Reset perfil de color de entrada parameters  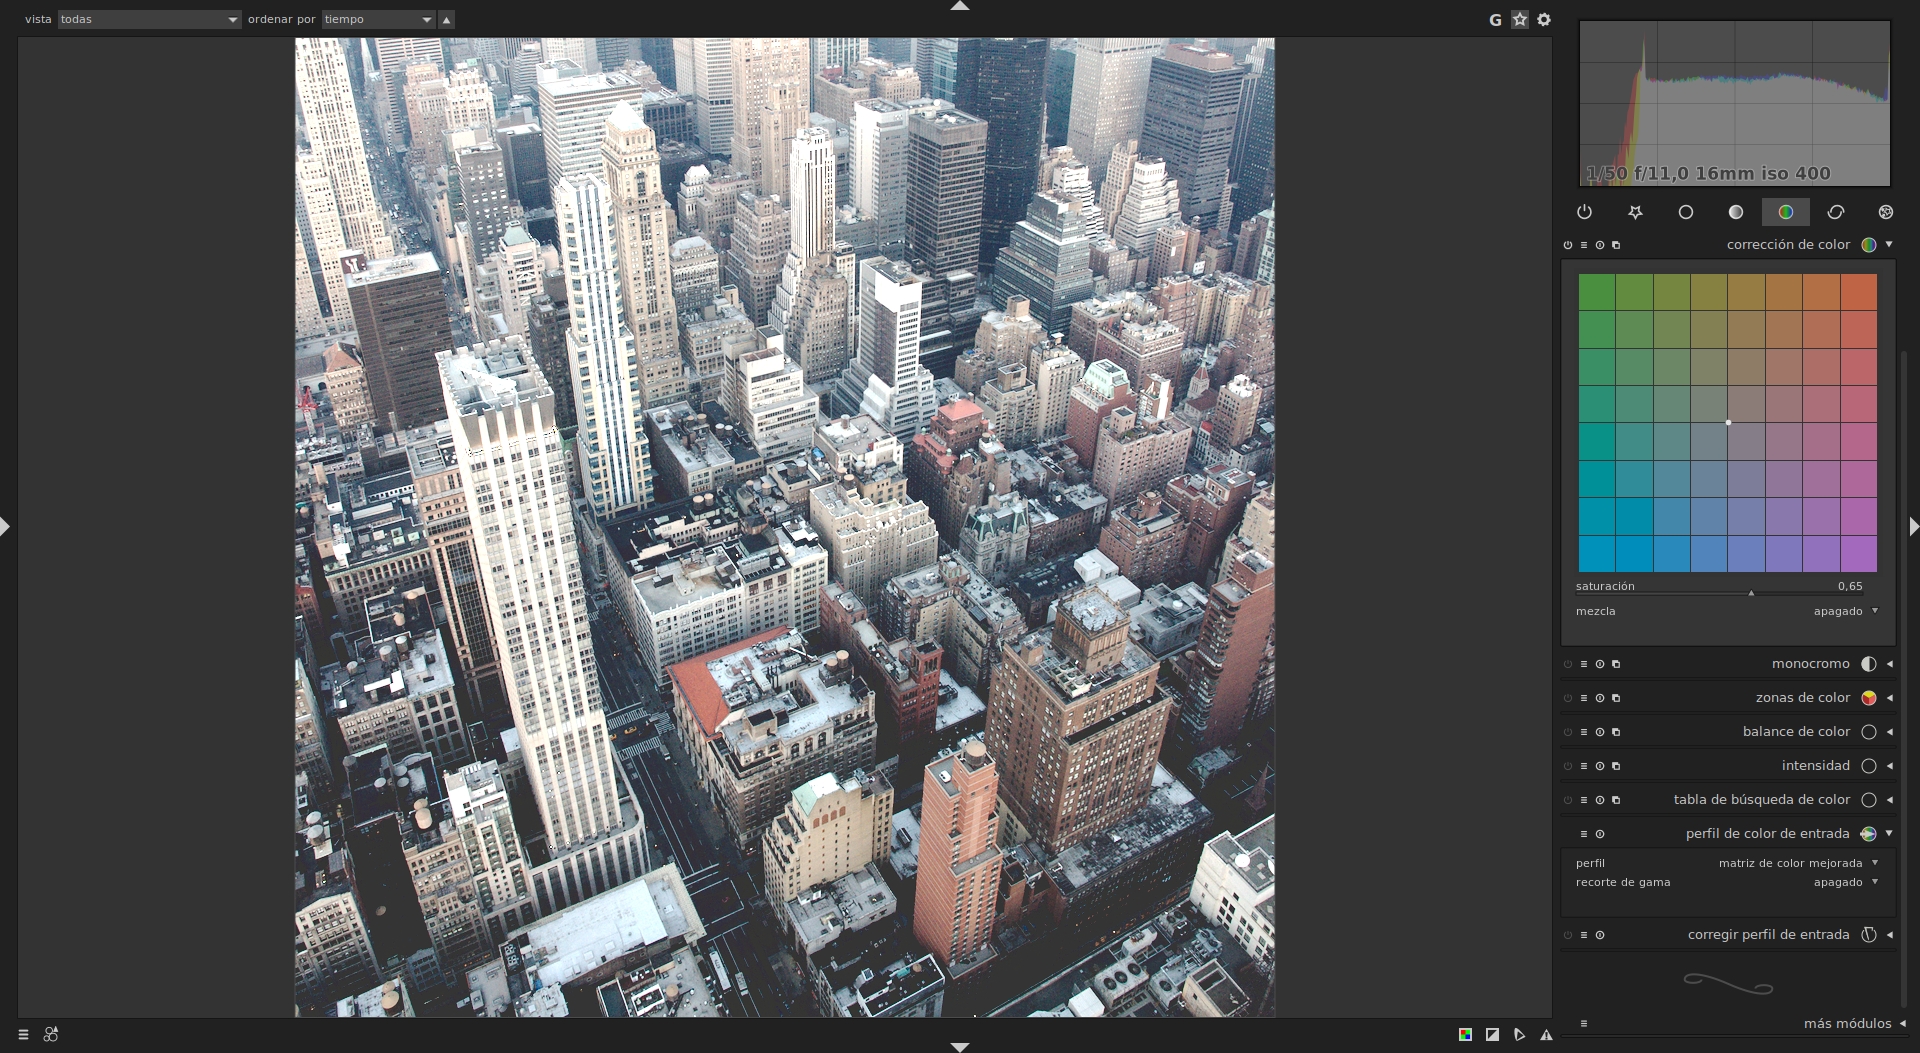(x=1600, y=834)
